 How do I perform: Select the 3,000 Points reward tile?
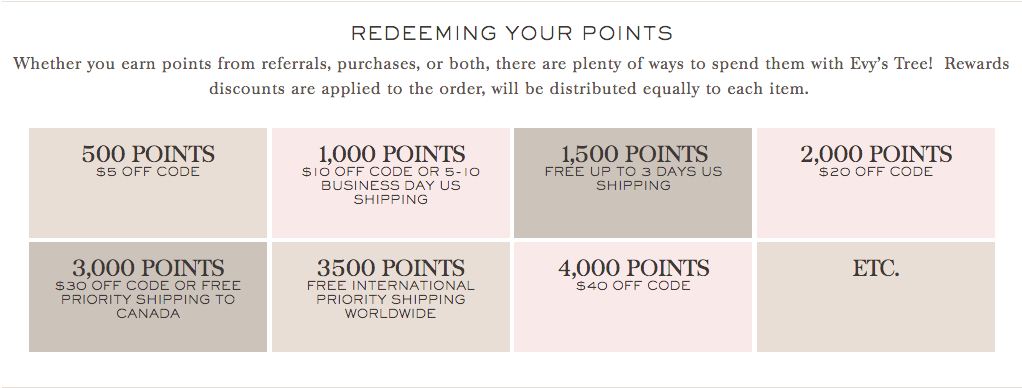coord(148,297)
